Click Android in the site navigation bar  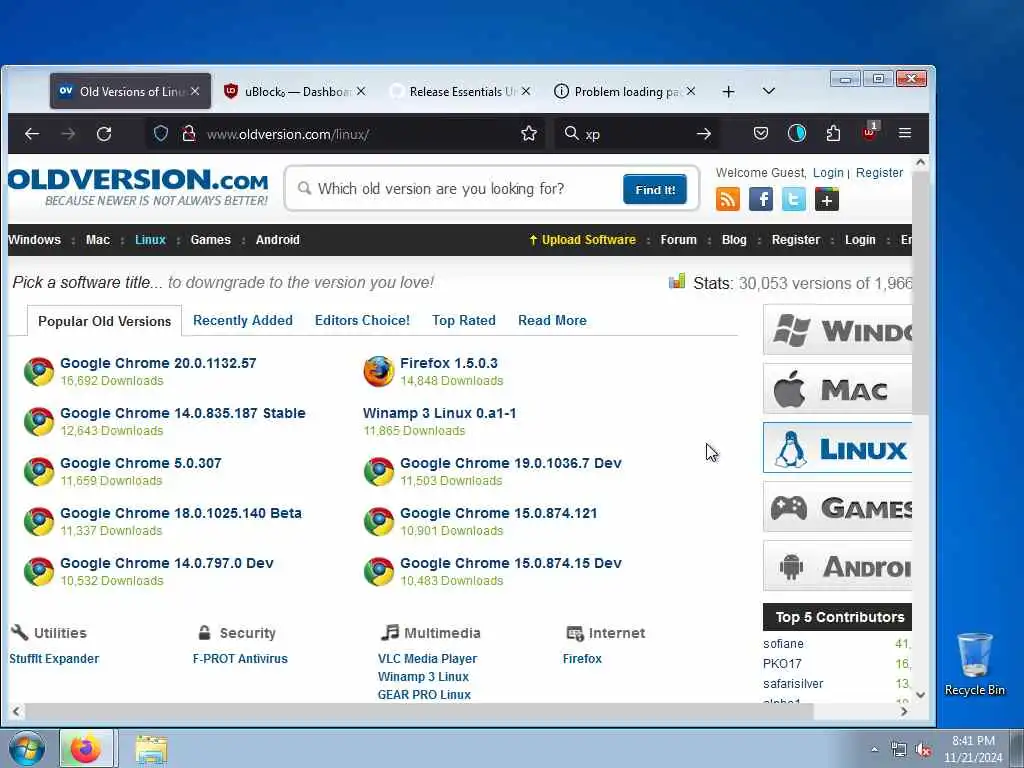tap(278, 240)
